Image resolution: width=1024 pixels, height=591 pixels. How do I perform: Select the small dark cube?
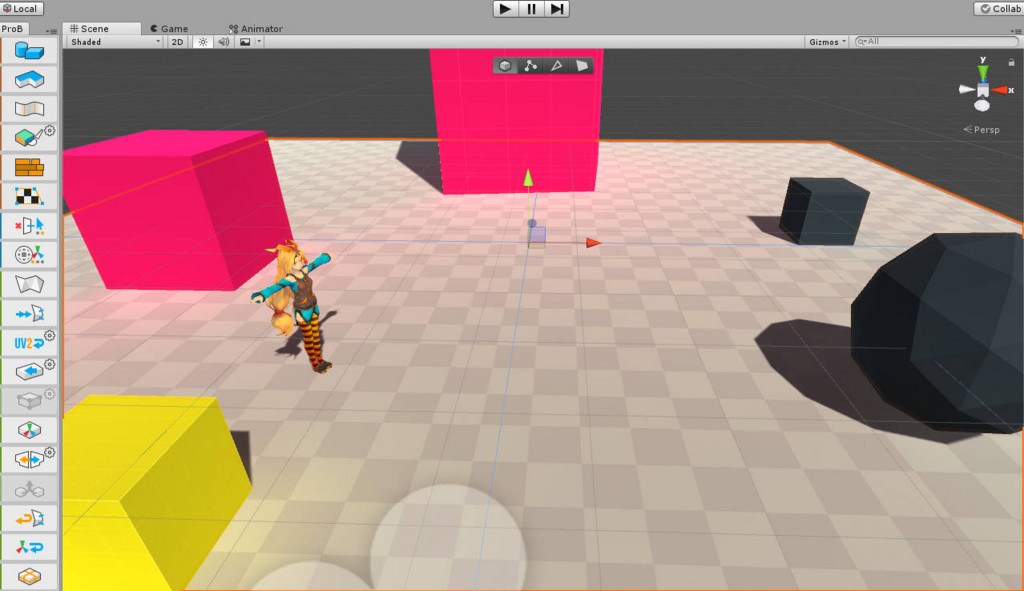[824, 210]
